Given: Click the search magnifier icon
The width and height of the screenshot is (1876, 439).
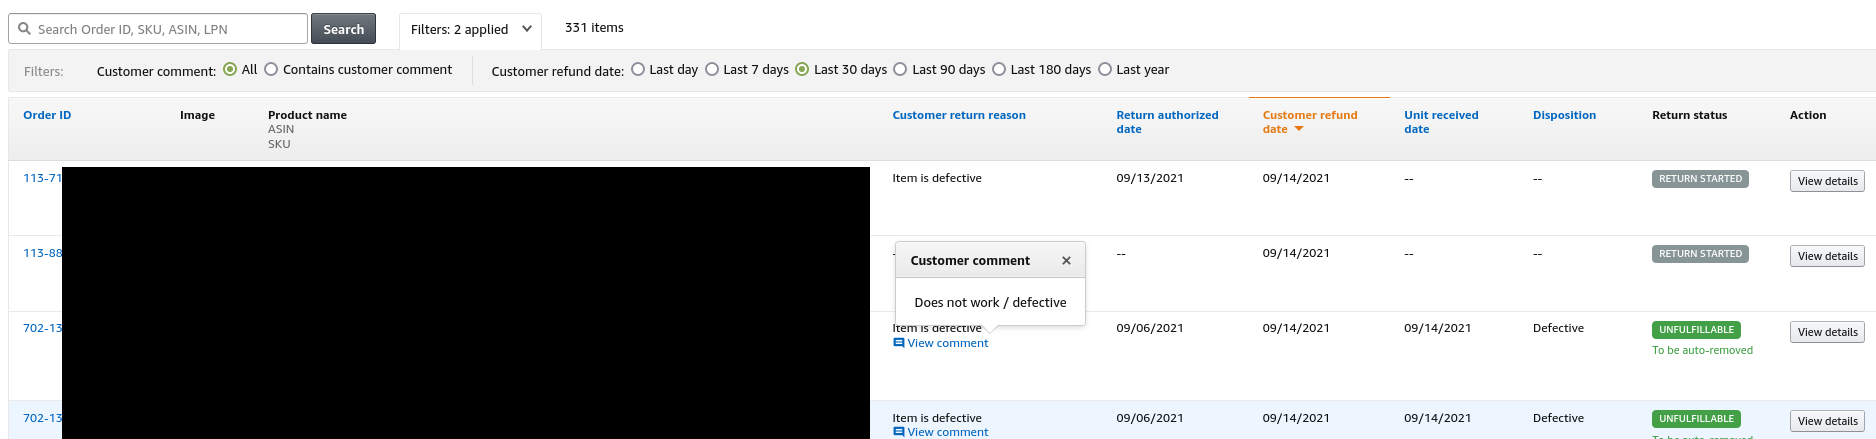Looking at the screenshot, I should coord(24,29).
